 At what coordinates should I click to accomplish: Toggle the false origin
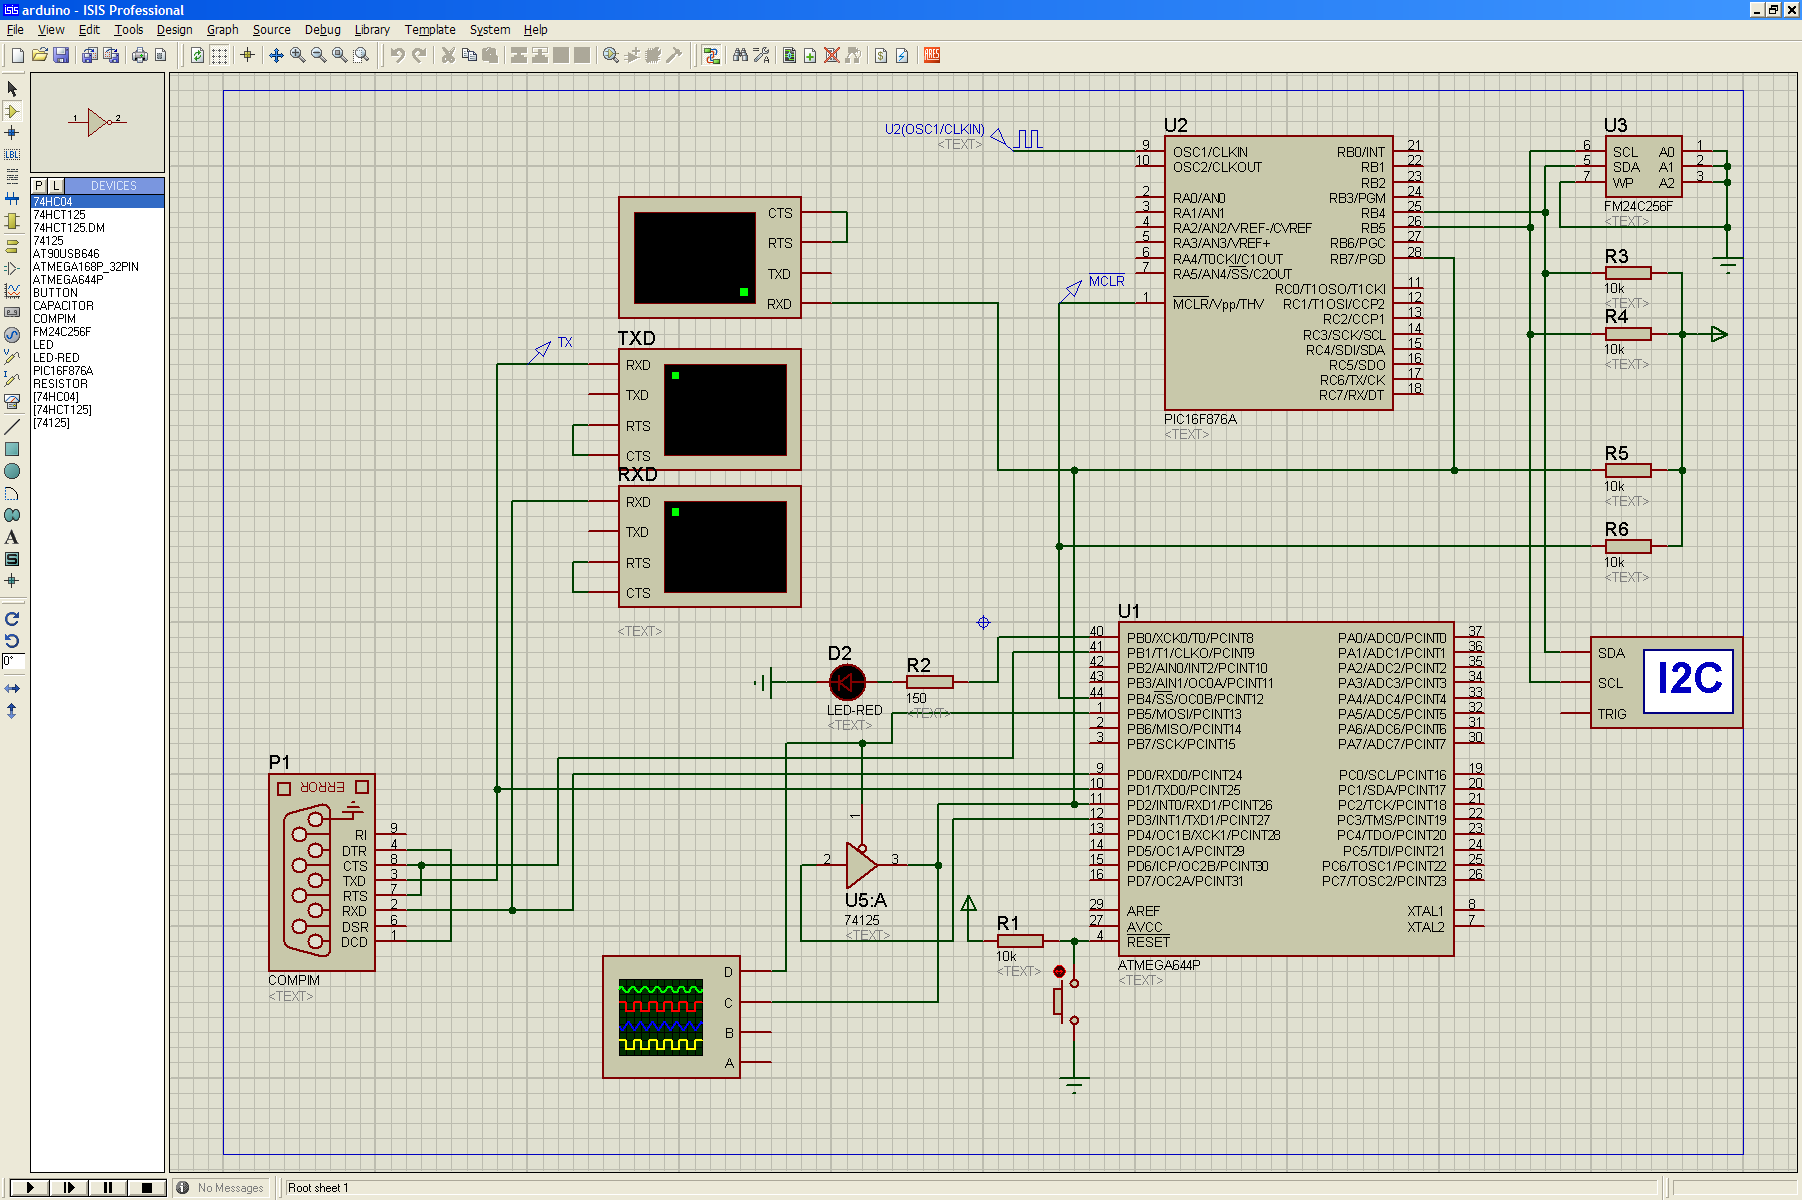(x=248, y=55)
